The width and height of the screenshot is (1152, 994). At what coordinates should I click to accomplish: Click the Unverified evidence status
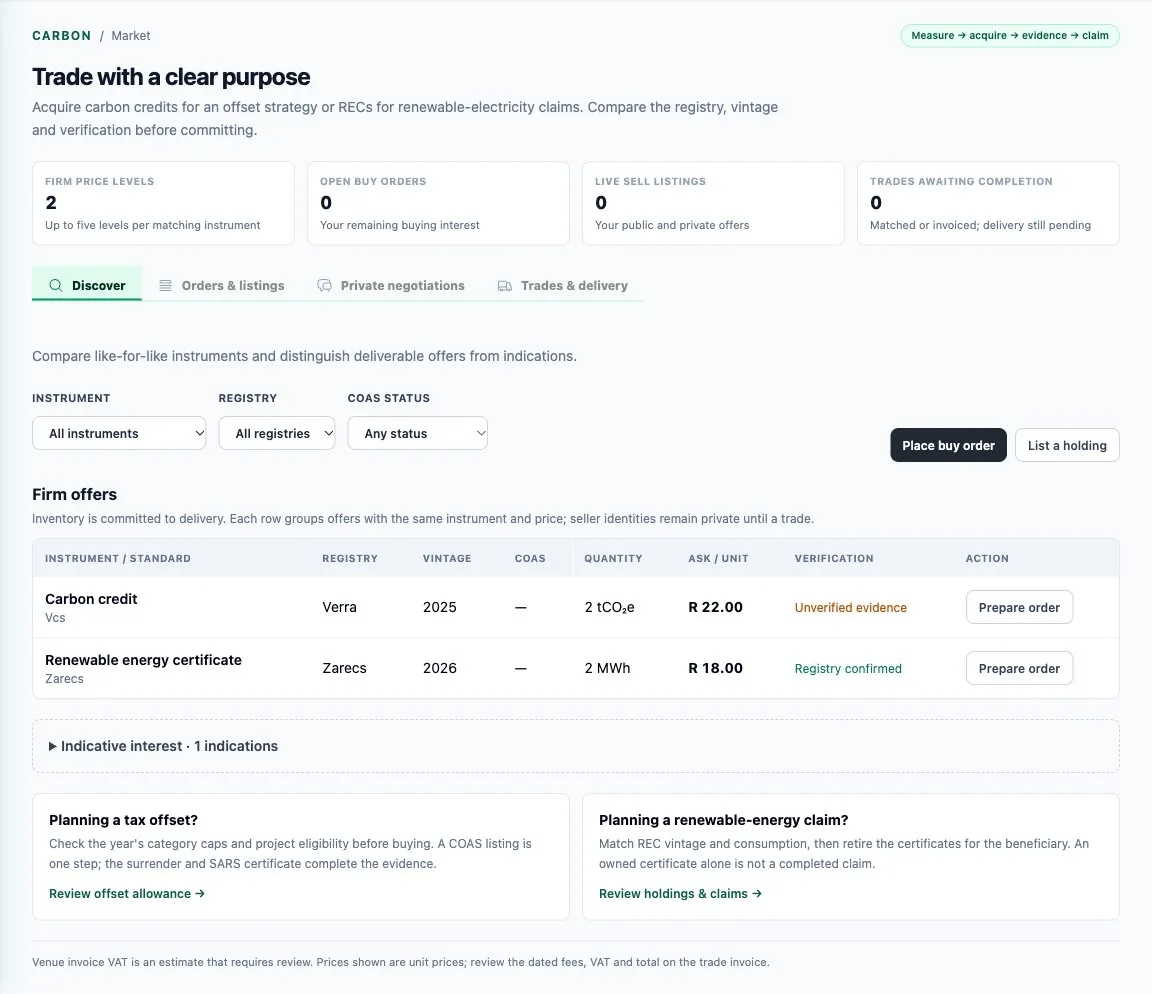pos(850,608)
